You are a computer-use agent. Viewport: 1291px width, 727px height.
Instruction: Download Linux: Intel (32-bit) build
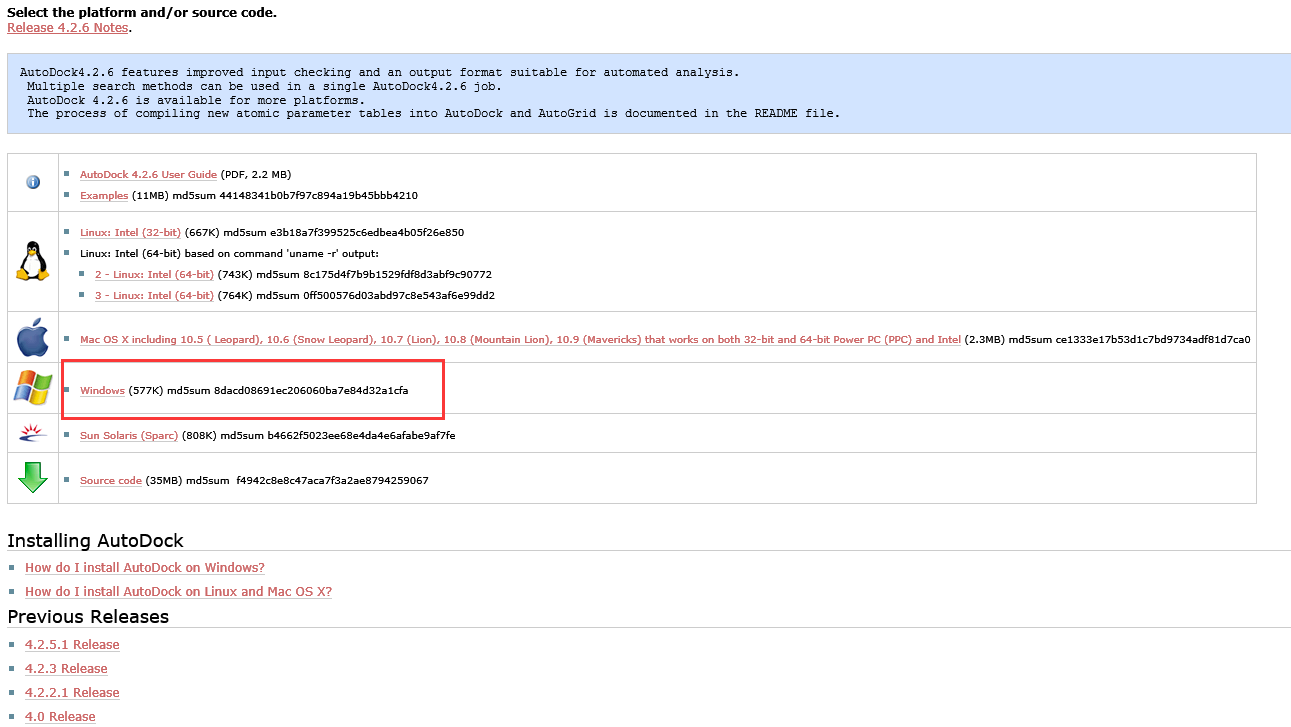[x=130, y=233]
